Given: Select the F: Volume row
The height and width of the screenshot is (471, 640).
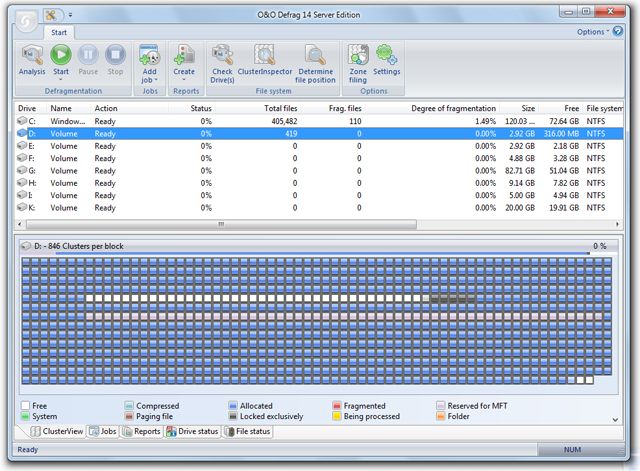Looking at the screenshot, I should point(320,158).
